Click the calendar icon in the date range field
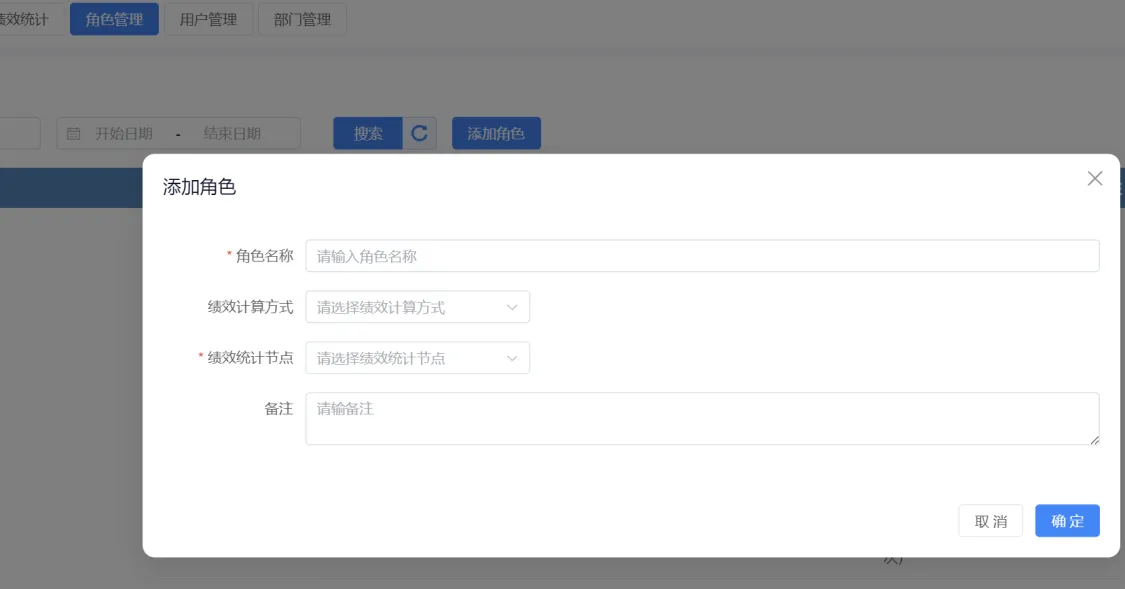Screen dimensions: 1125x589 tap(73, 133)
